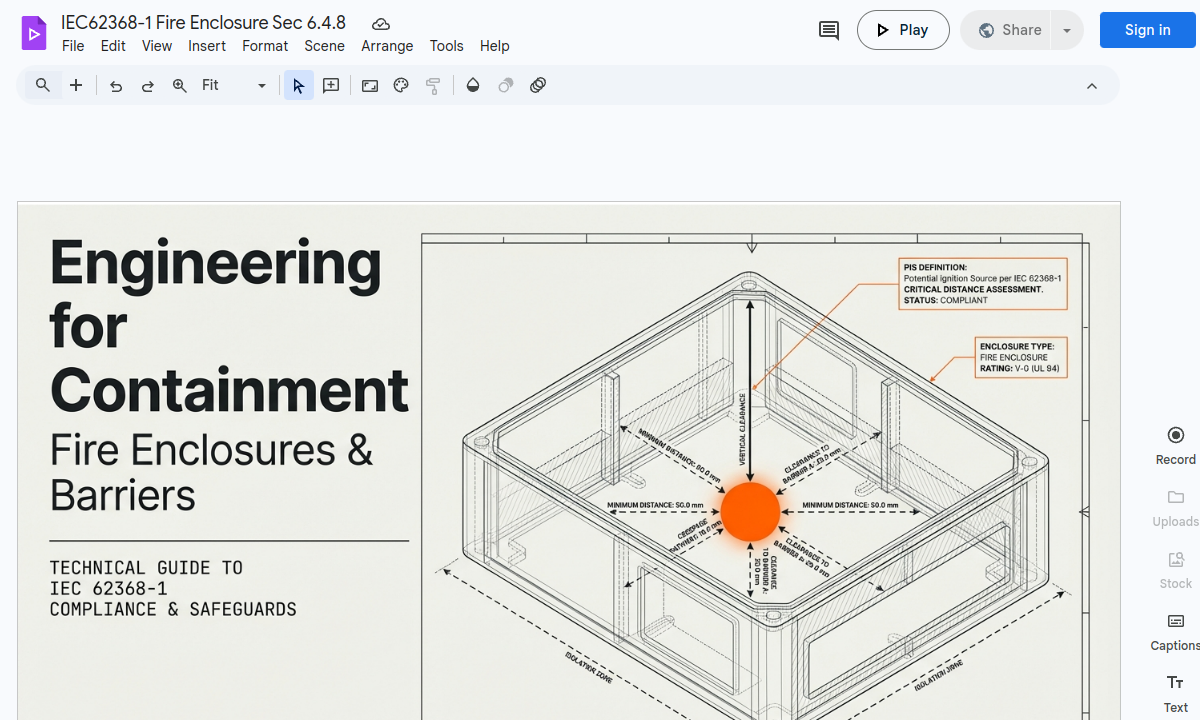Viewport: 1200px width, 720px height.
Task: Select the Record option in the sidebar
Action: tap(1175, 444)
